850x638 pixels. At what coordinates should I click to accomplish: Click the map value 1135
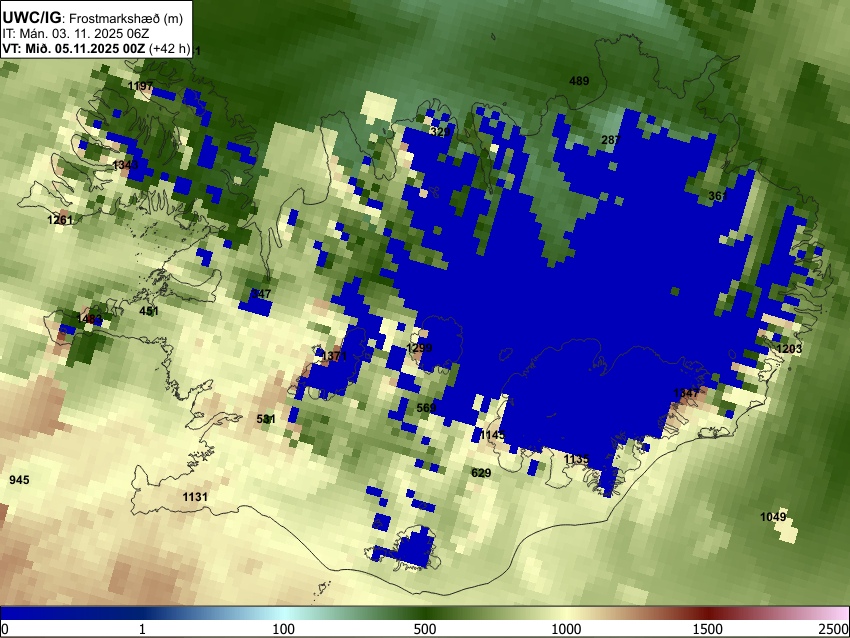[576, 459]
